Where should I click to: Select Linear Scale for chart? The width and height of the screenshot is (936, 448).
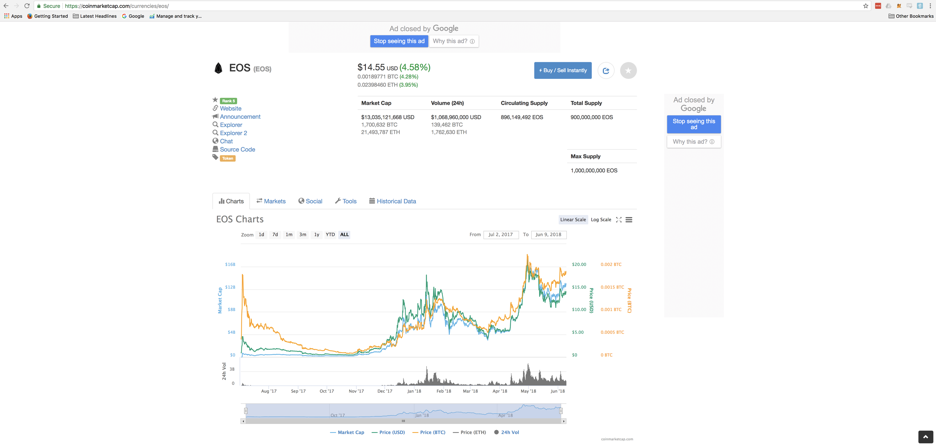tap(574, 220)
